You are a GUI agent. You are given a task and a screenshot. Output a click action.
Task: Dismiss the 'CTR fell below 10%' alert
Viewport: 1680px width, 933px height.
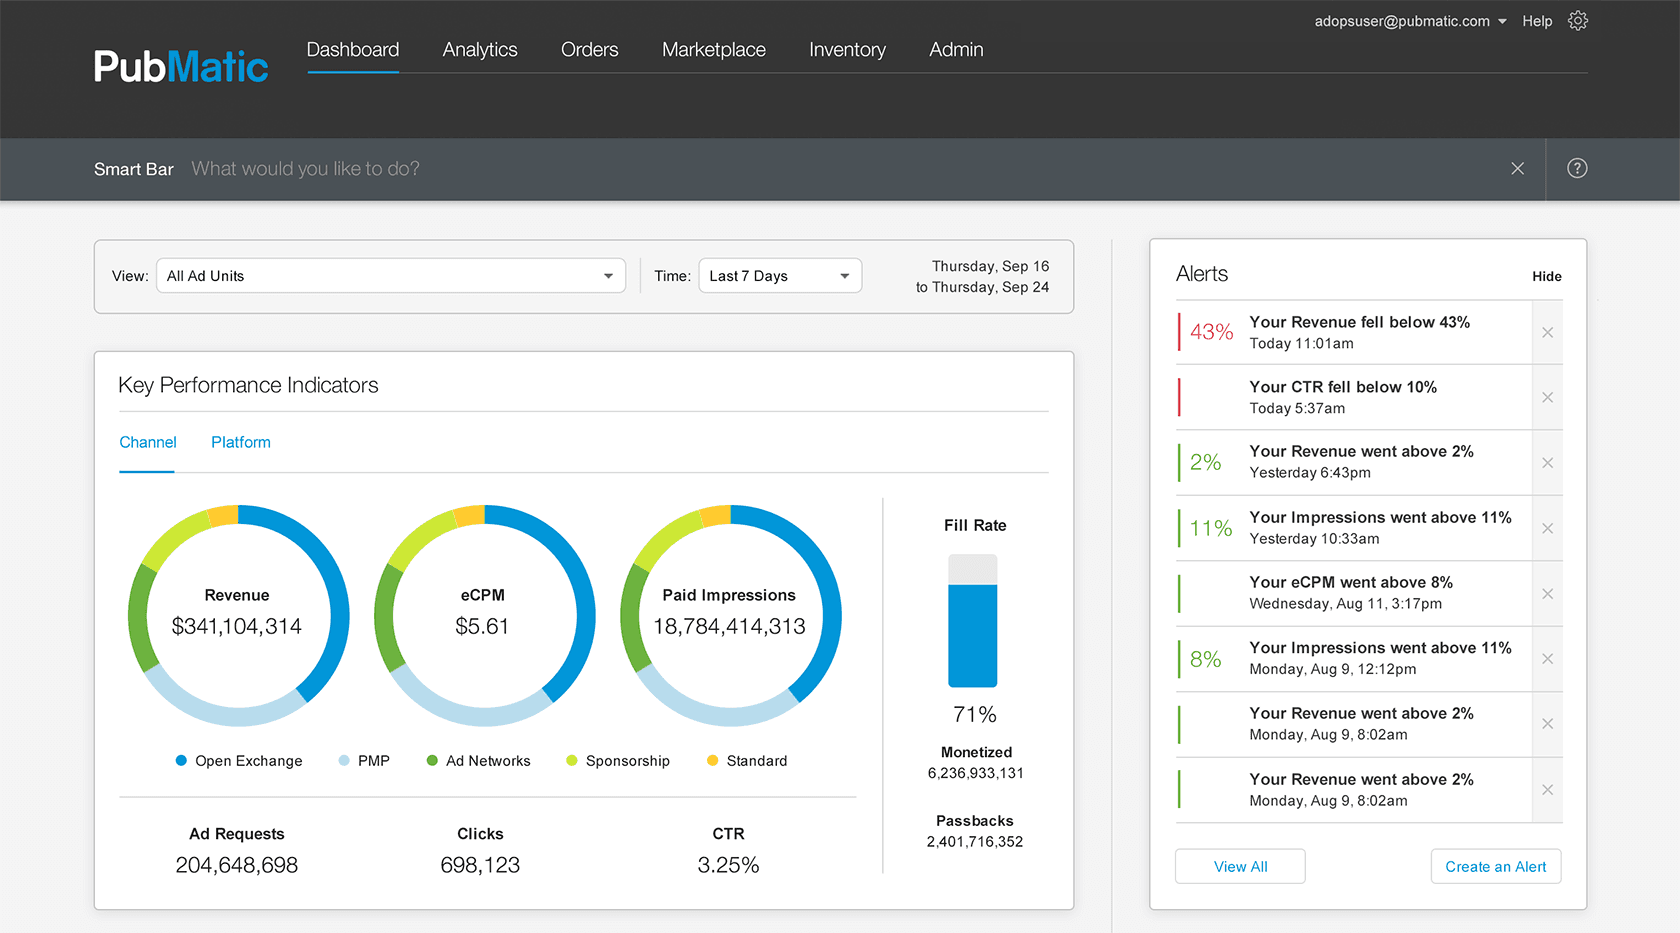[1547, 398]
